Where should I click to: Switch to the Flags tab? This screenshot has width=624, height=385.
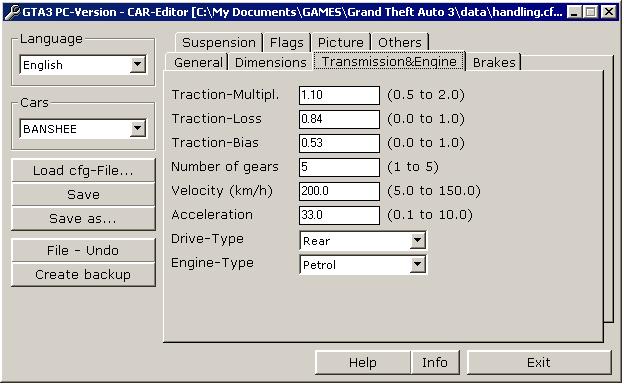287,42
